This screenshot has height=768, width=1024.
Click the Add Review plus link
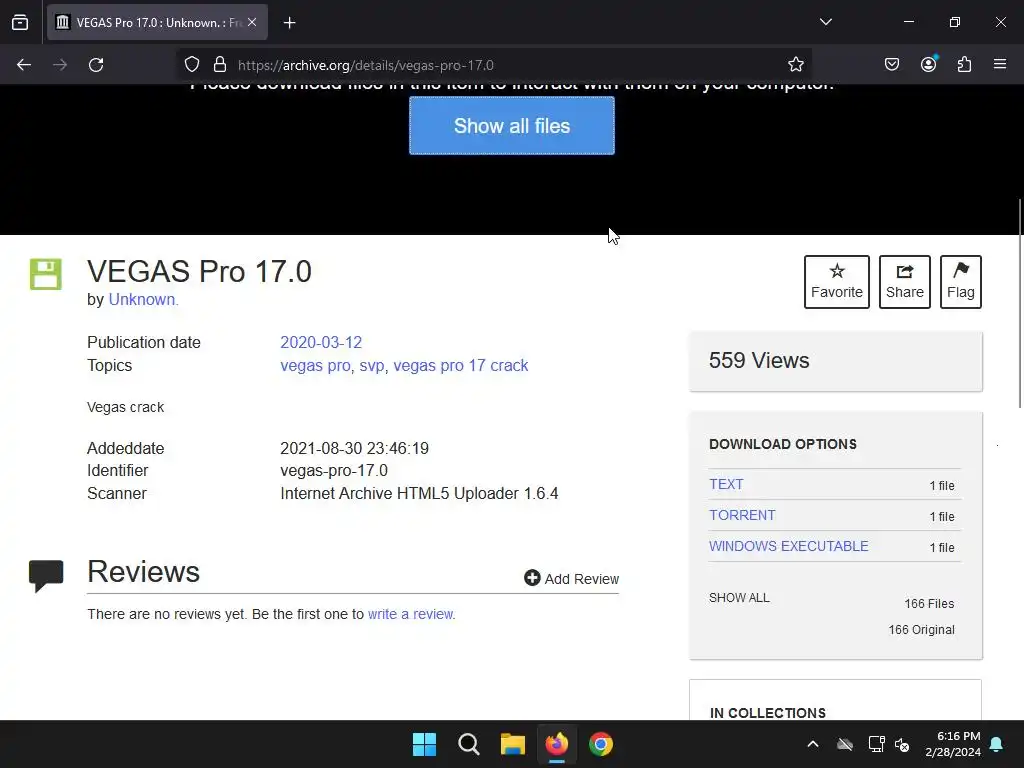click(571, 579)
